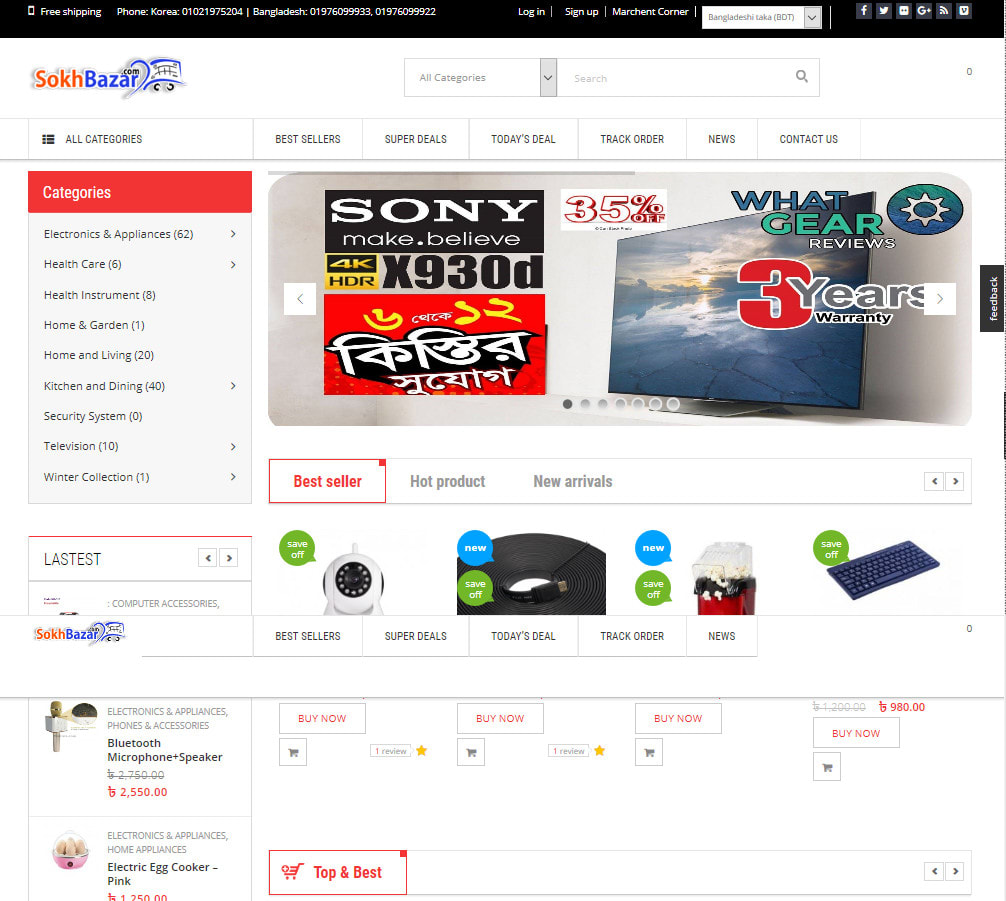
Task: Open the Facebook social icon
Action: (x=864, y=11)
